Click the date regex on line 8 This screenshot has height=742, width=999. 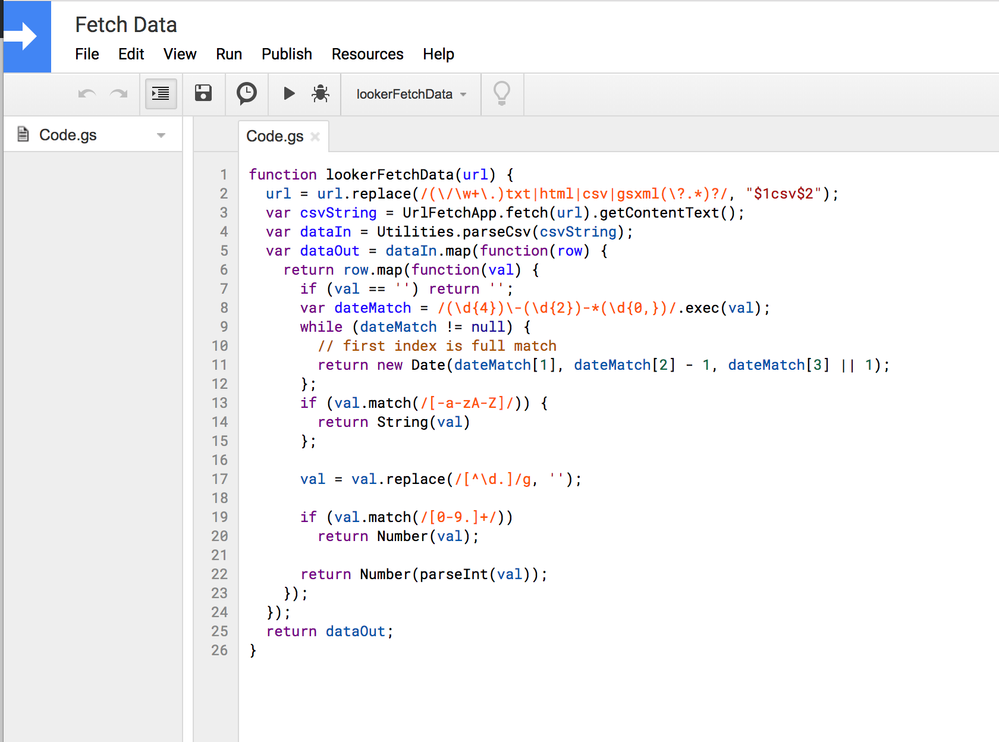pyautogui.click(x=557, y=308)
